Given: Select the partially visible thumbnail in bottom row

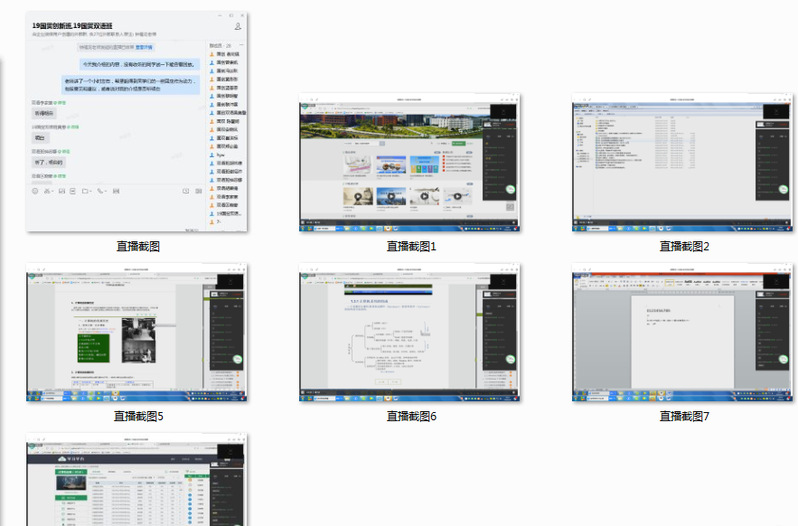Looking at the screenshot, I should (x=137, y=480).
